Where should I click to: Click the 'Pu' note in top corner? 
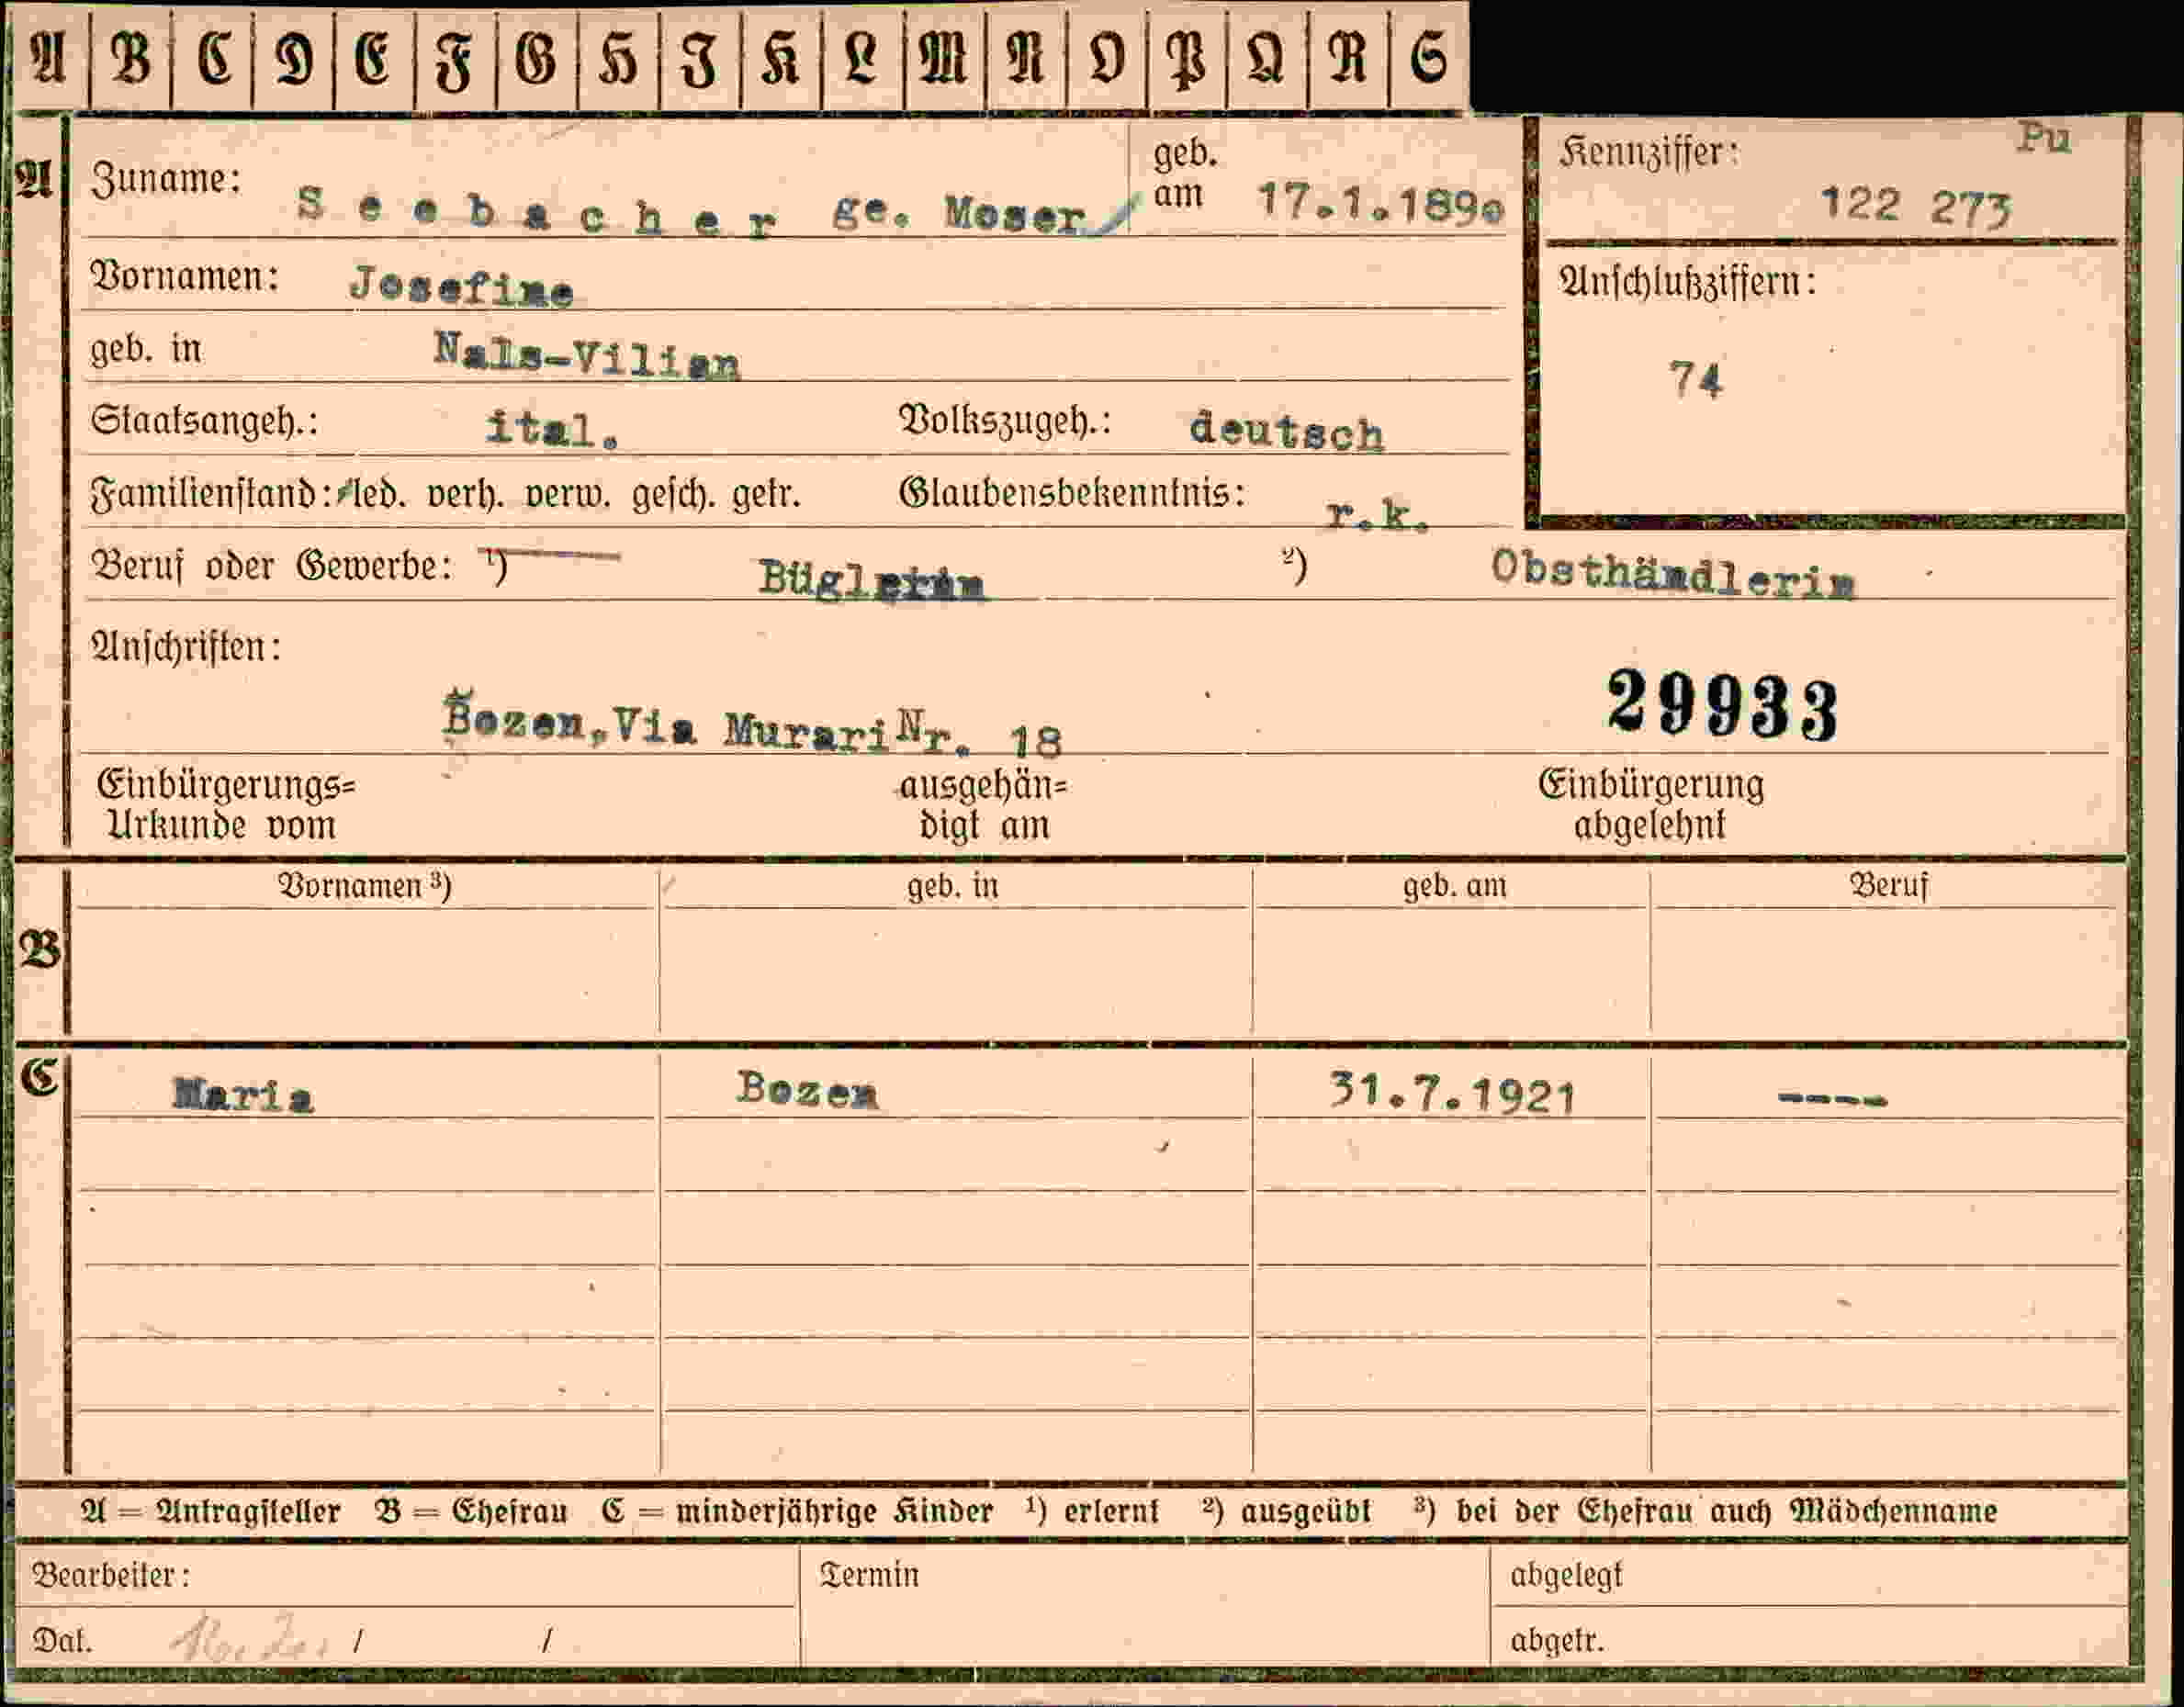[x=2042, y=138]
